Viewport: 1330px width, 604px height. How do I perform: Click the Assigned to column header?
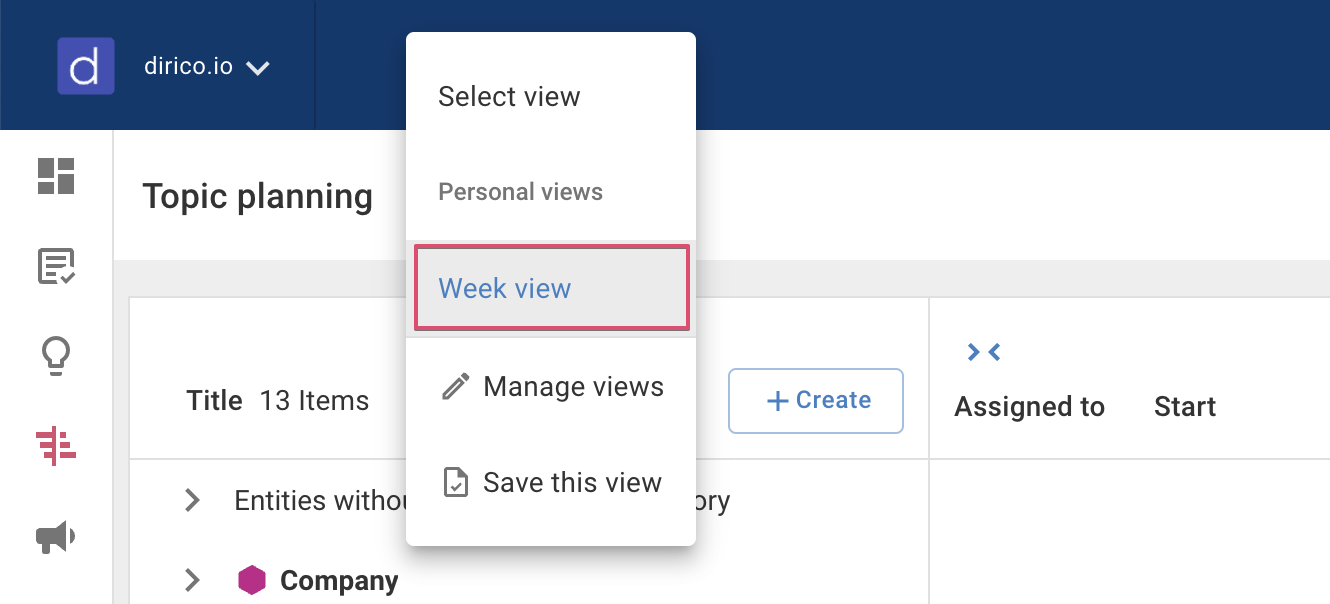click(1029, 406)
